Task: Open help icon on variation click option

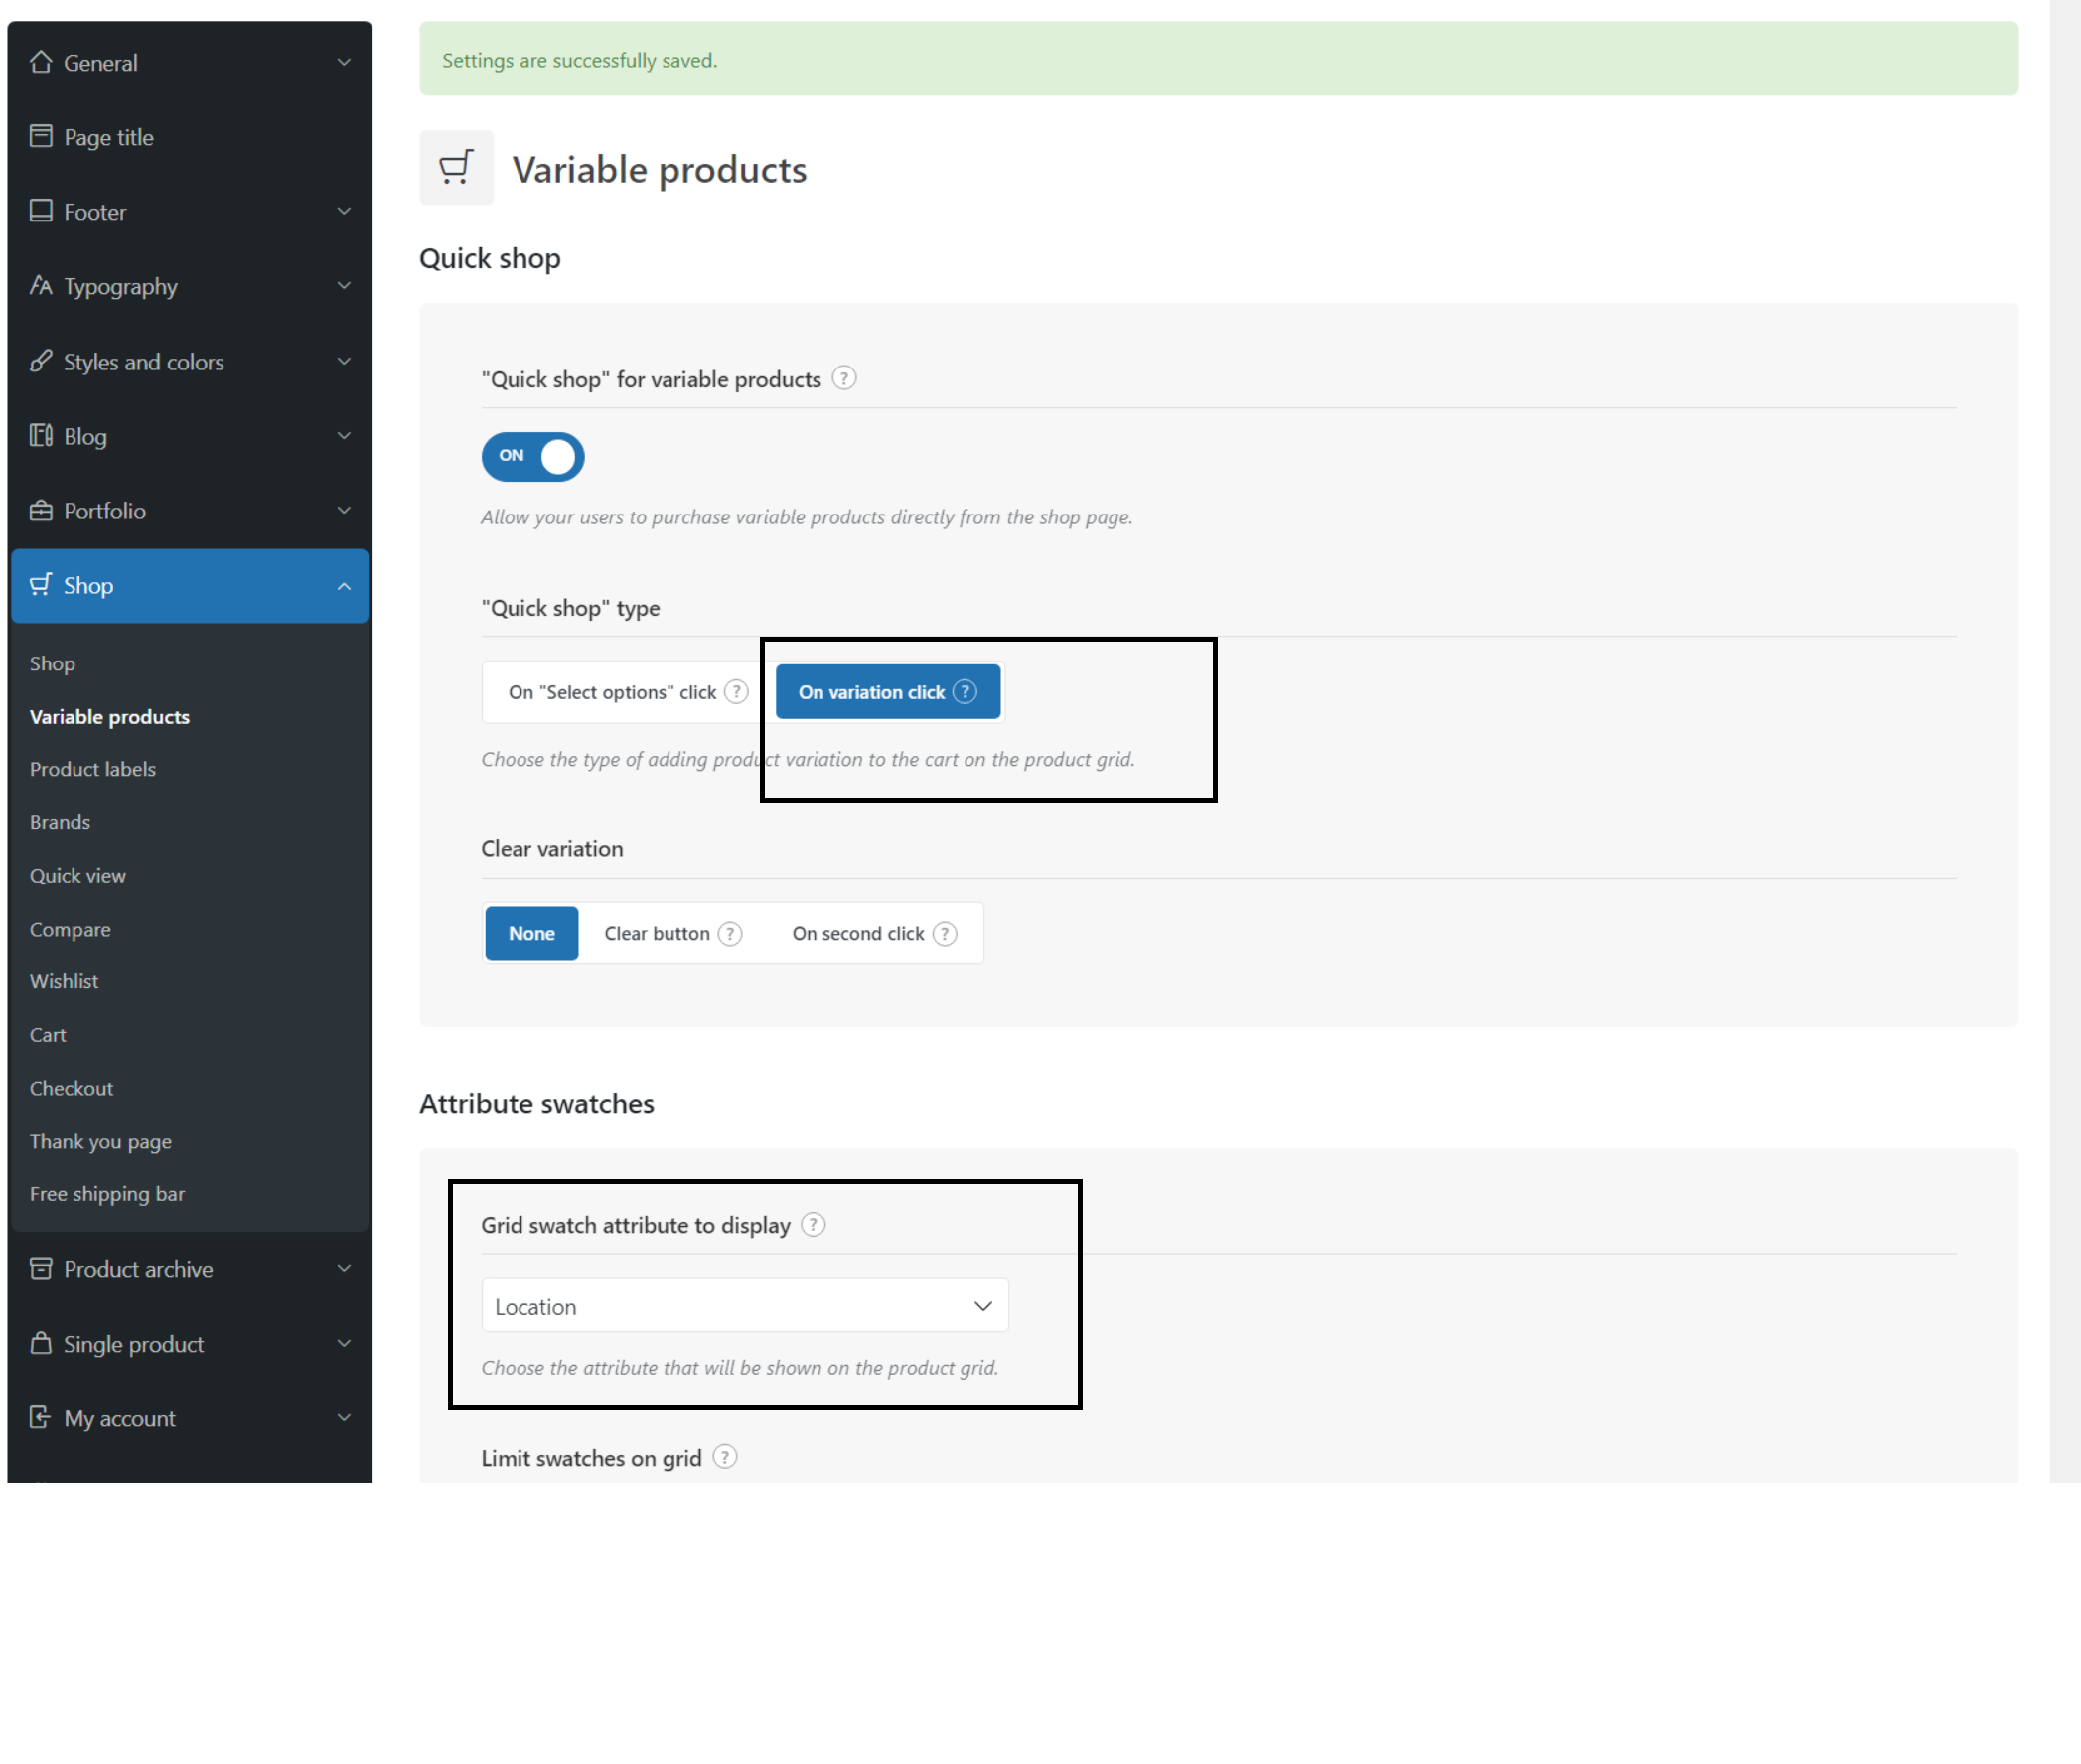Action: (x=965, y=692)
